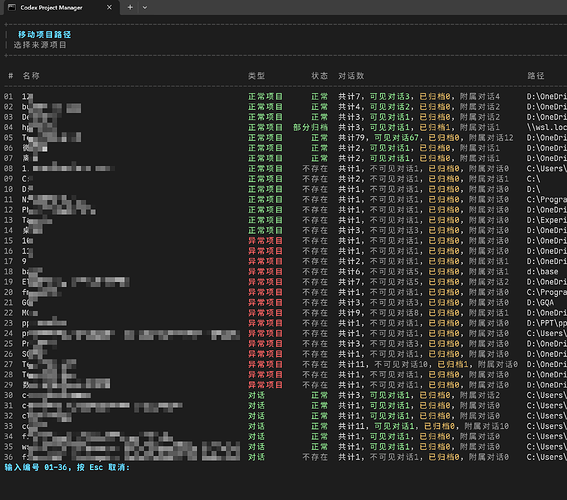Click the terminal icon on Codex Project Manager tab
Viewport: 567px width, 500px height.
pos(12,7)
